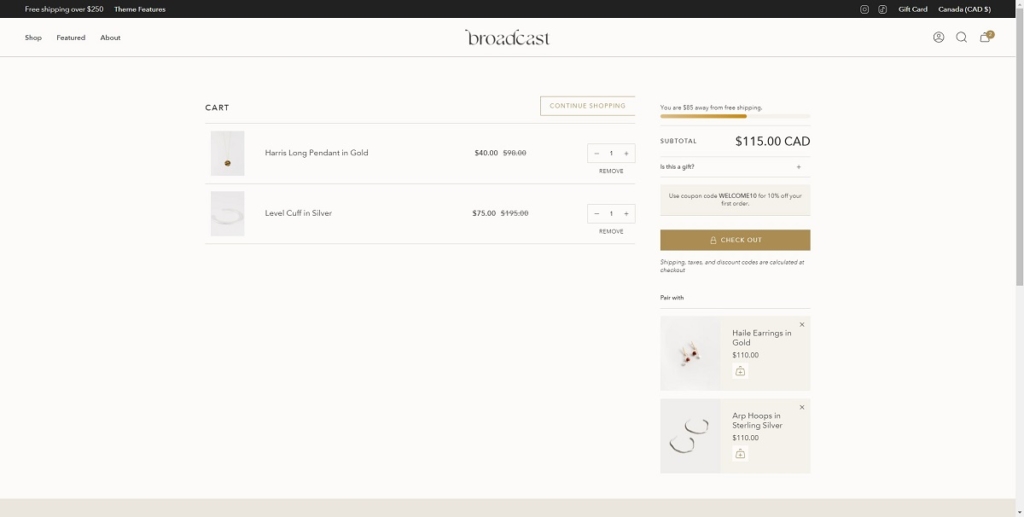Screen dimensions: 1024x517
Task: Dismiss the Arp Hoops suggestion
Action: pos(802,407)
